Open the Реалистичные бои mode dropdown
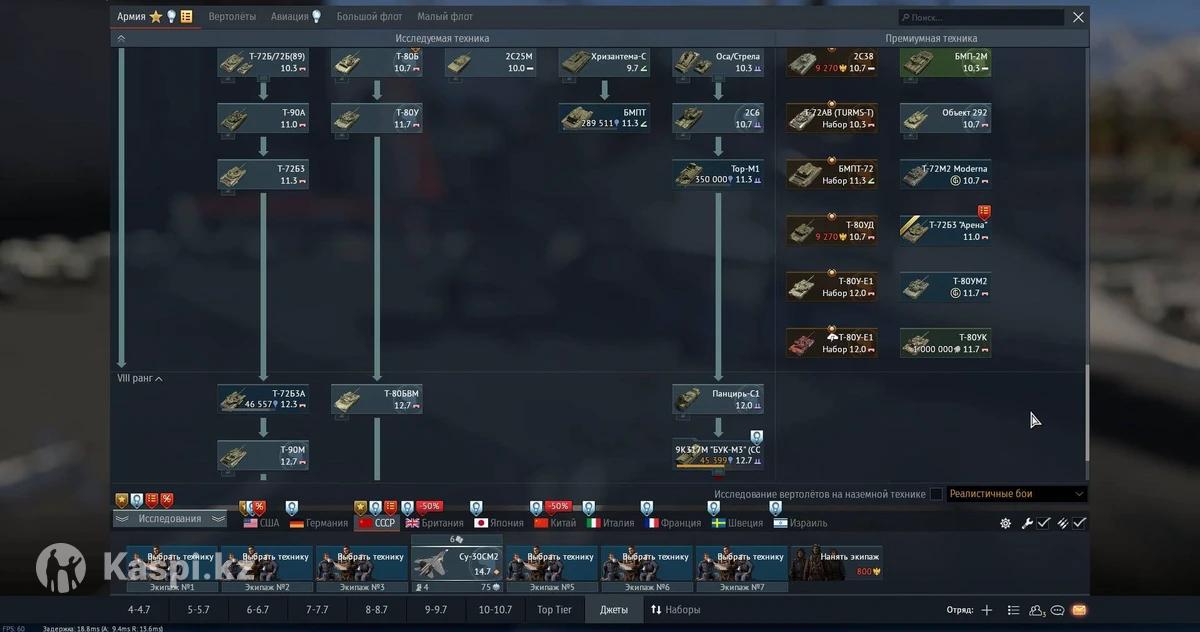The image size is (1200, 632). pyautogui.click(x=1016, y=494)
